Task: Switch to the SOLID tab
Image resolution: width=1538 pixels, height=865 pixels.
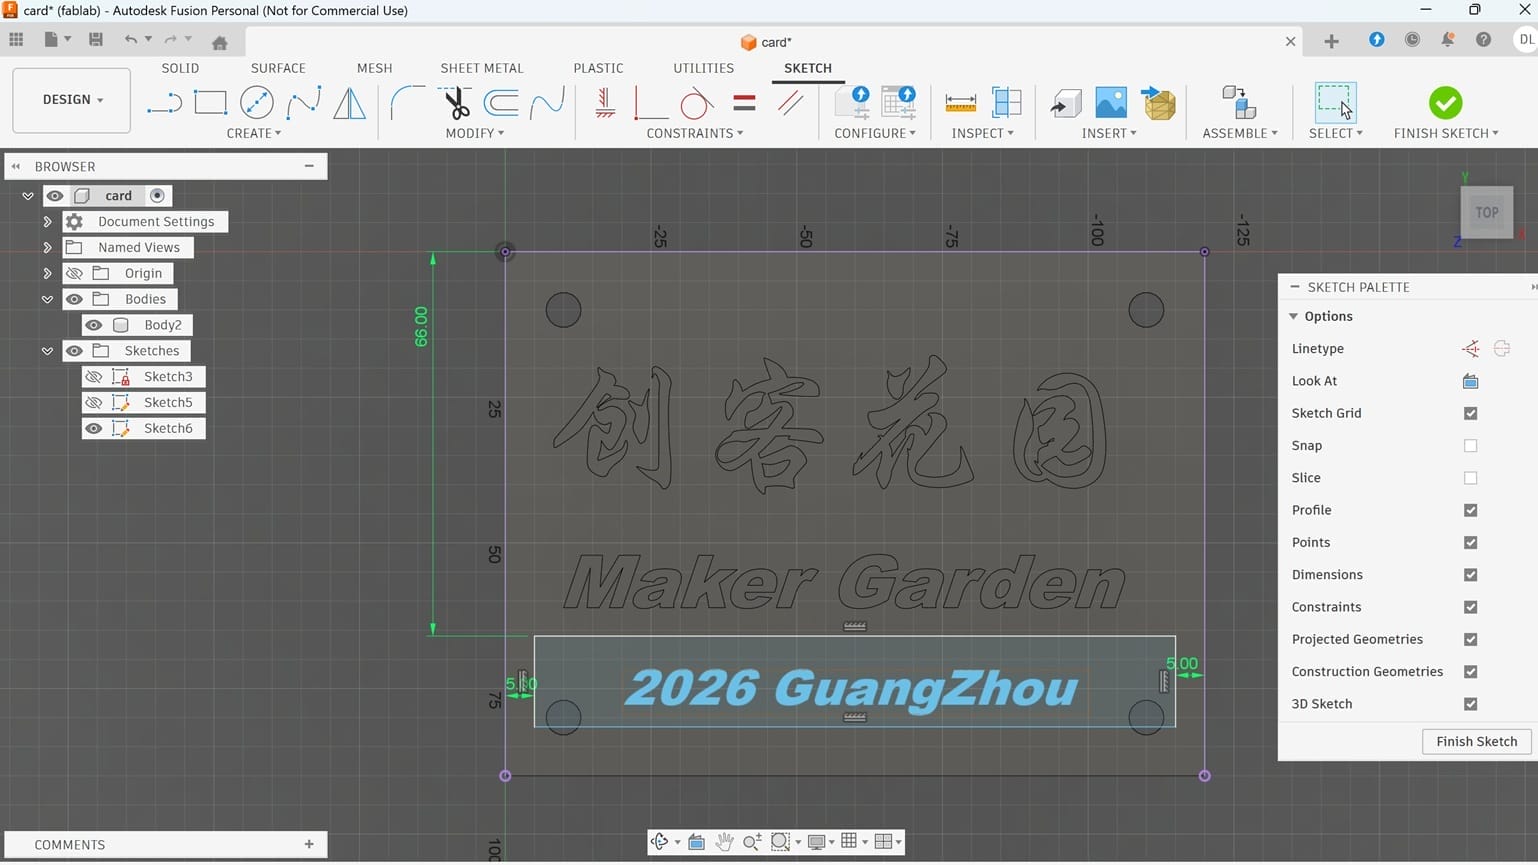Action: [x=180, y=68]
